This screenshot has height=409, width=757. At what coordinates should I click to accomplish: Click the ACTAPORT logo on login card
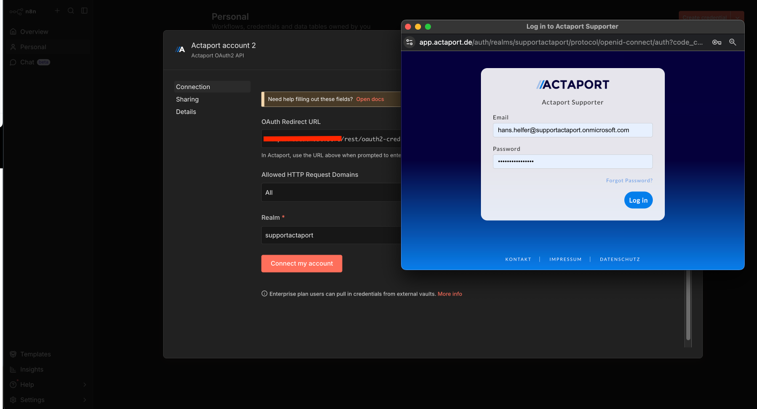(x=573, y=85)
